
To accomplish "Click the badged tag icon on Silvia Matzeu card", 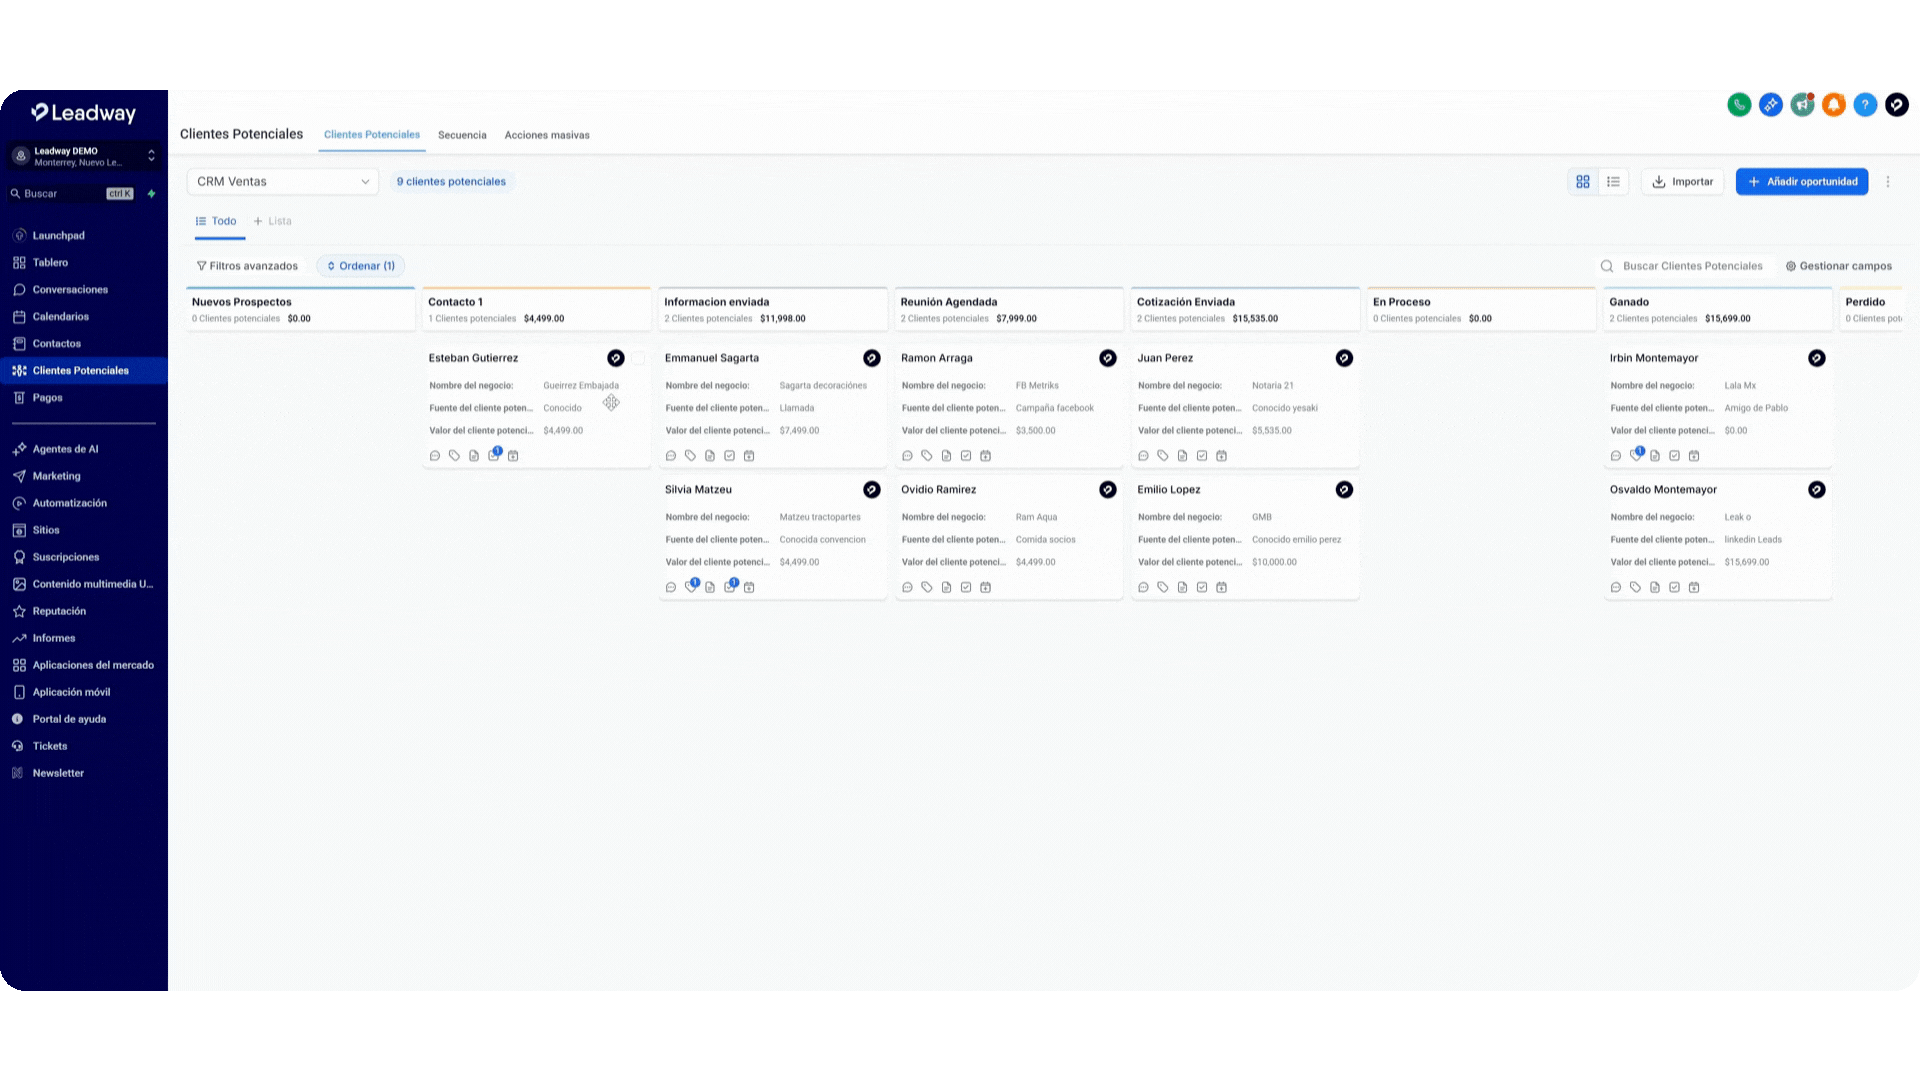I will tap(691, 586).
